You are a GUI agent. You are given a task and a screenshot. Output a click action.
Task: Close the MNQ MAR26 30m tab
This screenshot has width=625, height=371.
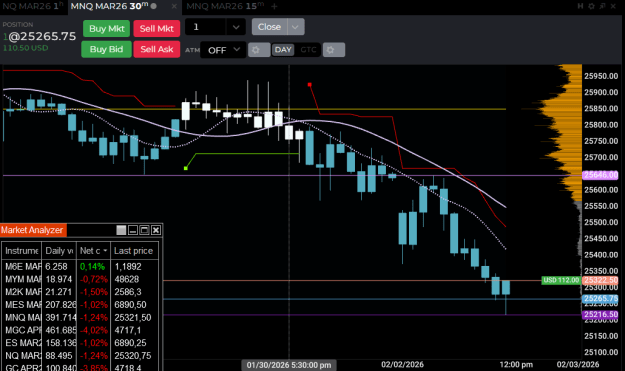pos(174,6)
